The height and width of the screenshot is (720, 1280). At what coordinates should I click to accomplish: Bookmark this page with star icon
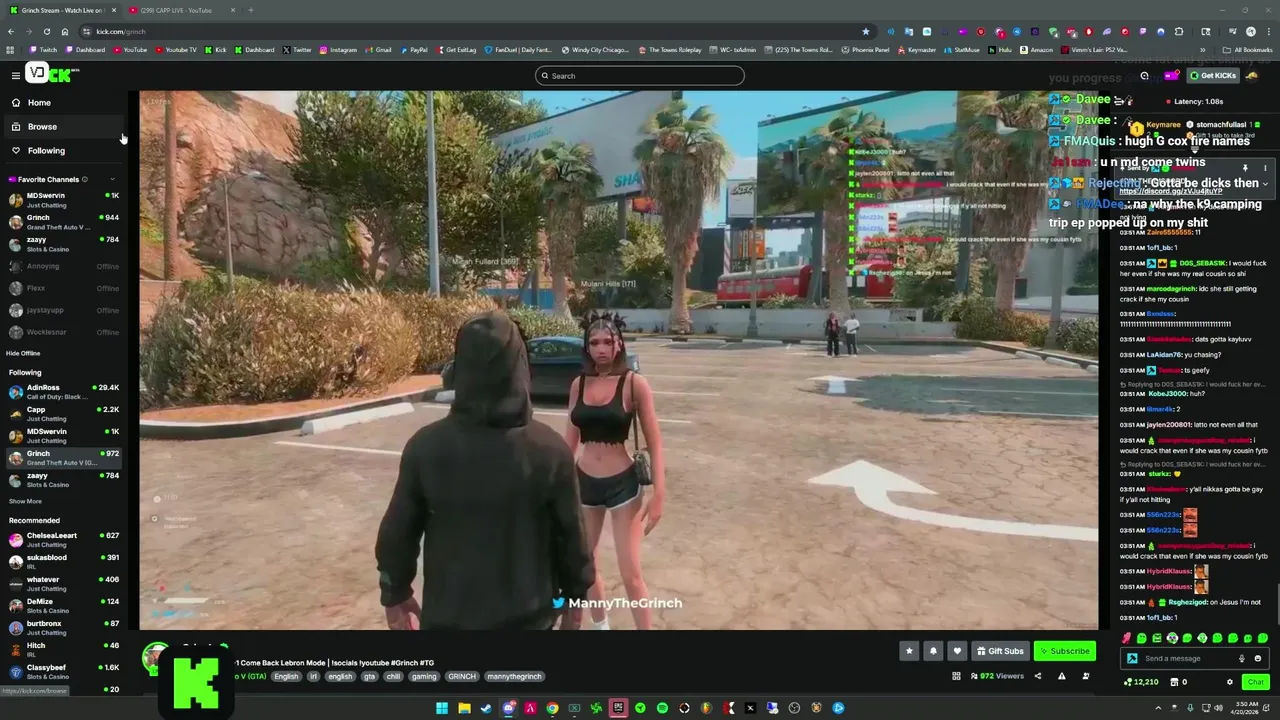tap(865, 31)
